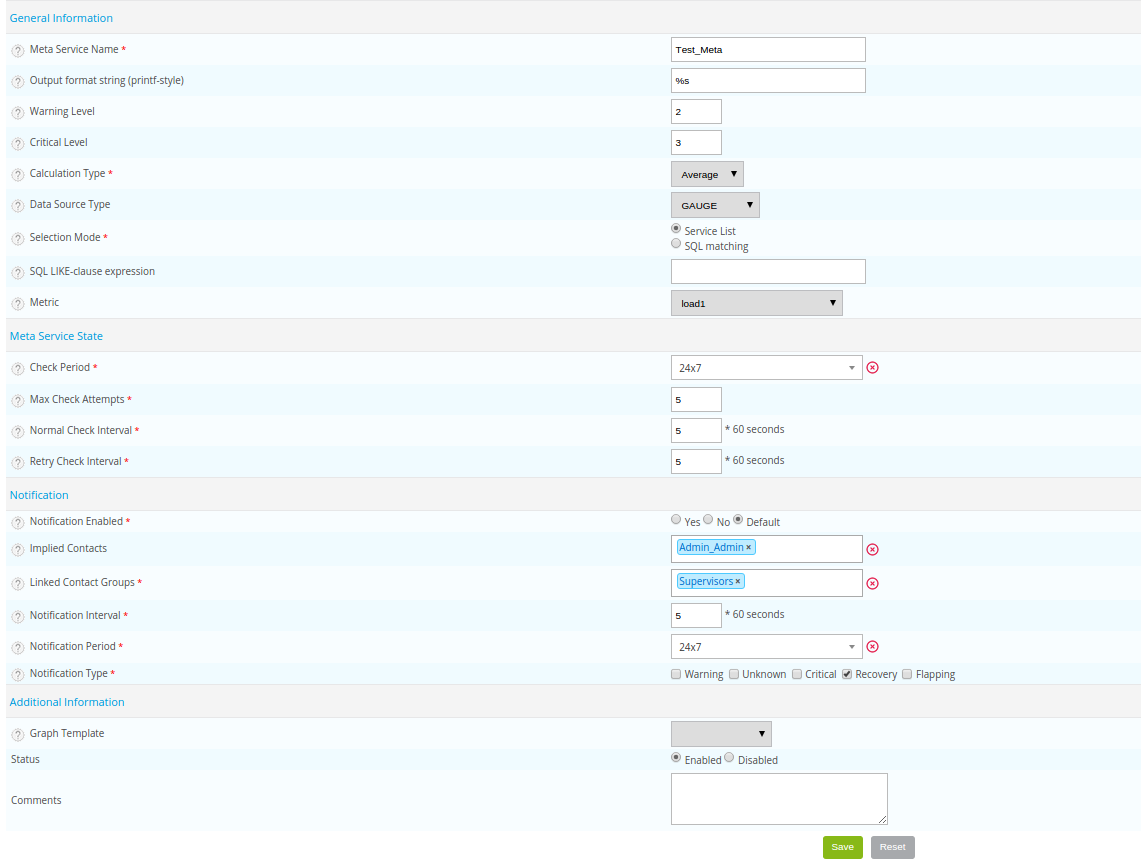The height and width of the screenshot is (863, 1141).
Task: Set Status to Disabled
Action: (729, 758)
